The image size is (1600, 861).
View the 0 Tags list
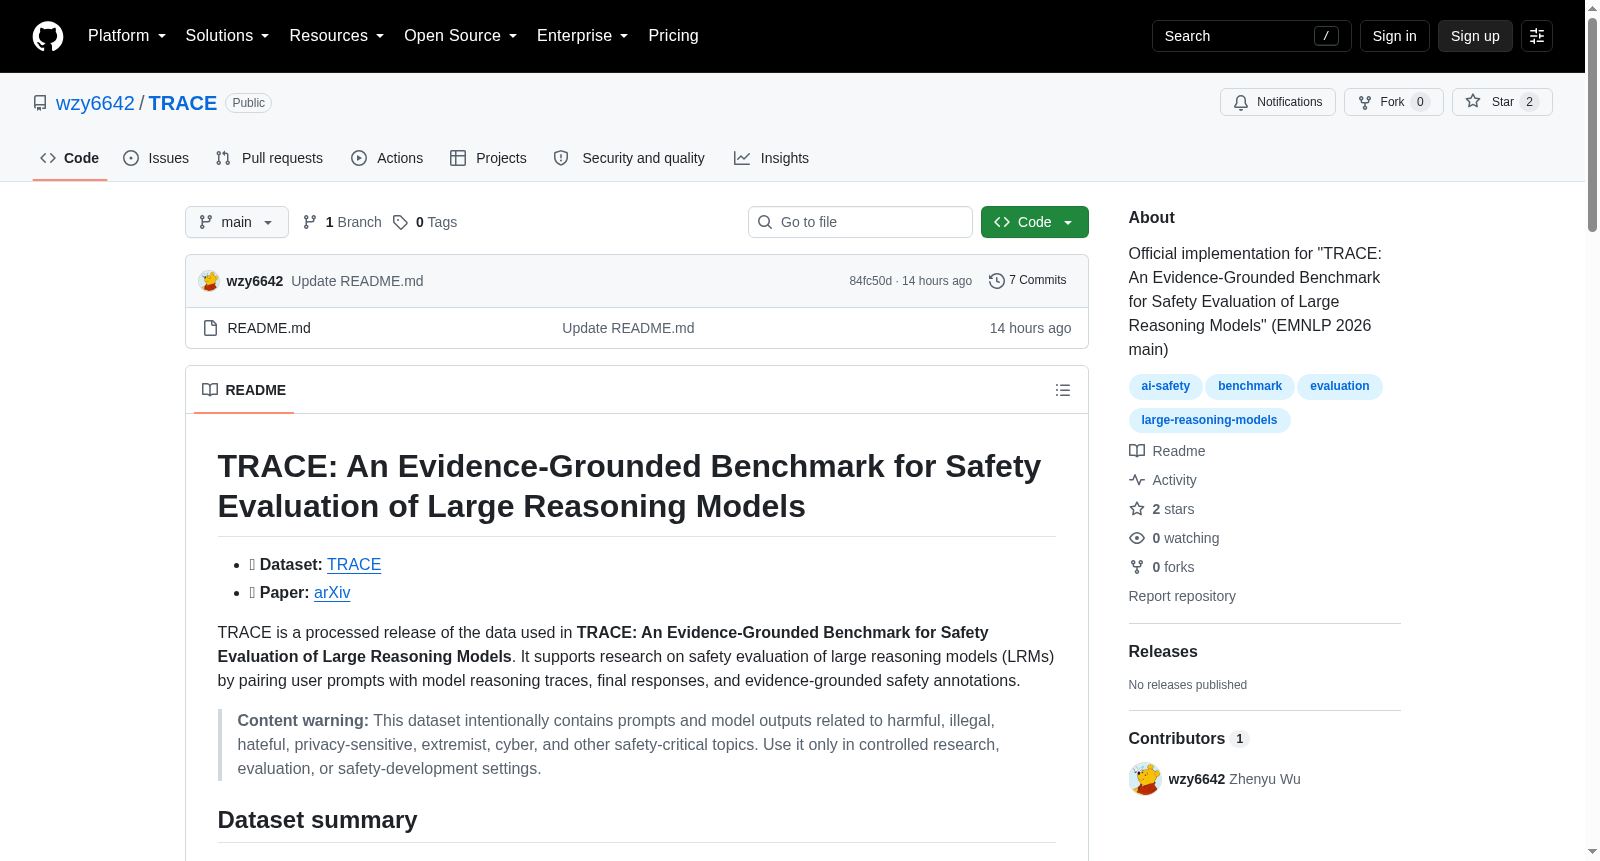[x=425, y=222]
